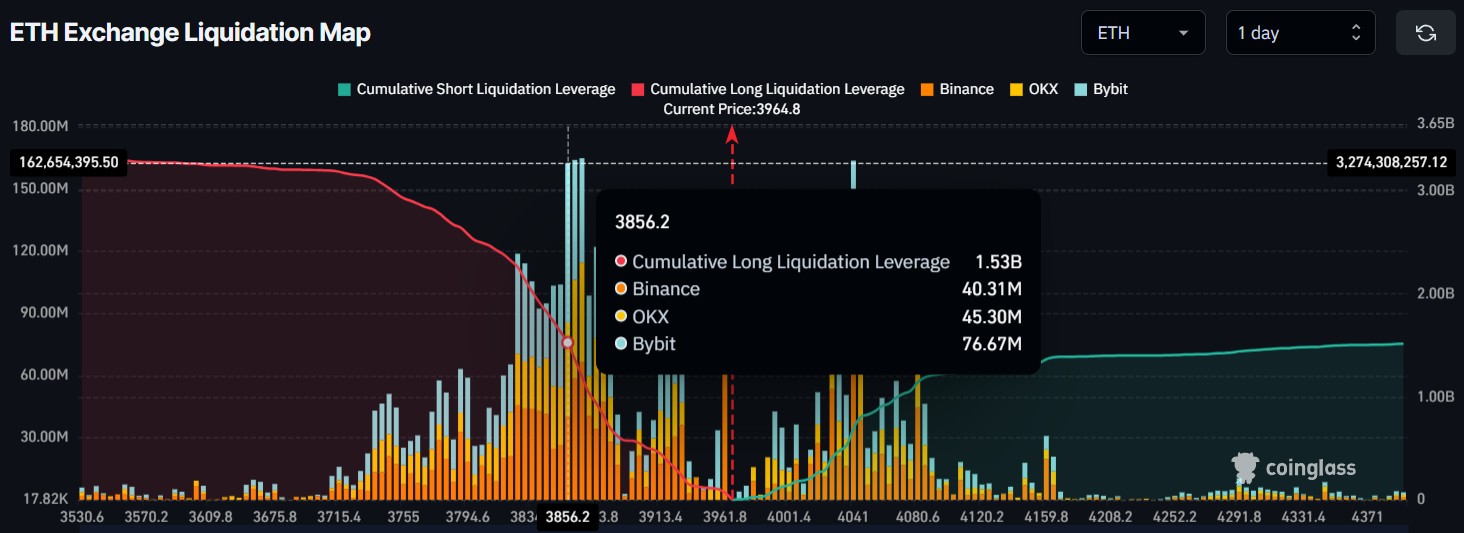
Task: Click the refresh chart icon button
Action: coord(1425,33)
